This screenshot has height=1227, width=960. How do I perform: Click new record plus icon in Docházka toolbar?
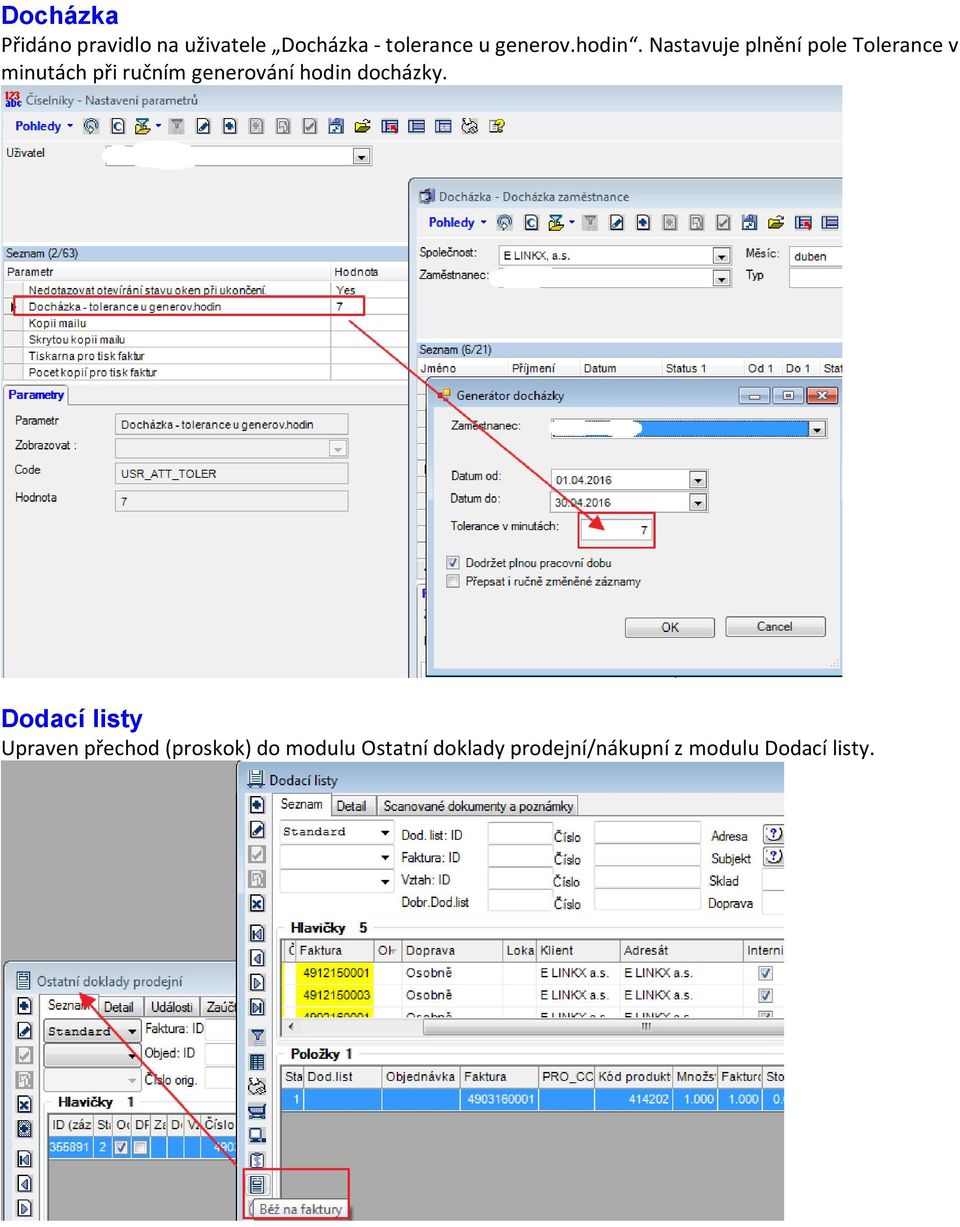(643, 223)
